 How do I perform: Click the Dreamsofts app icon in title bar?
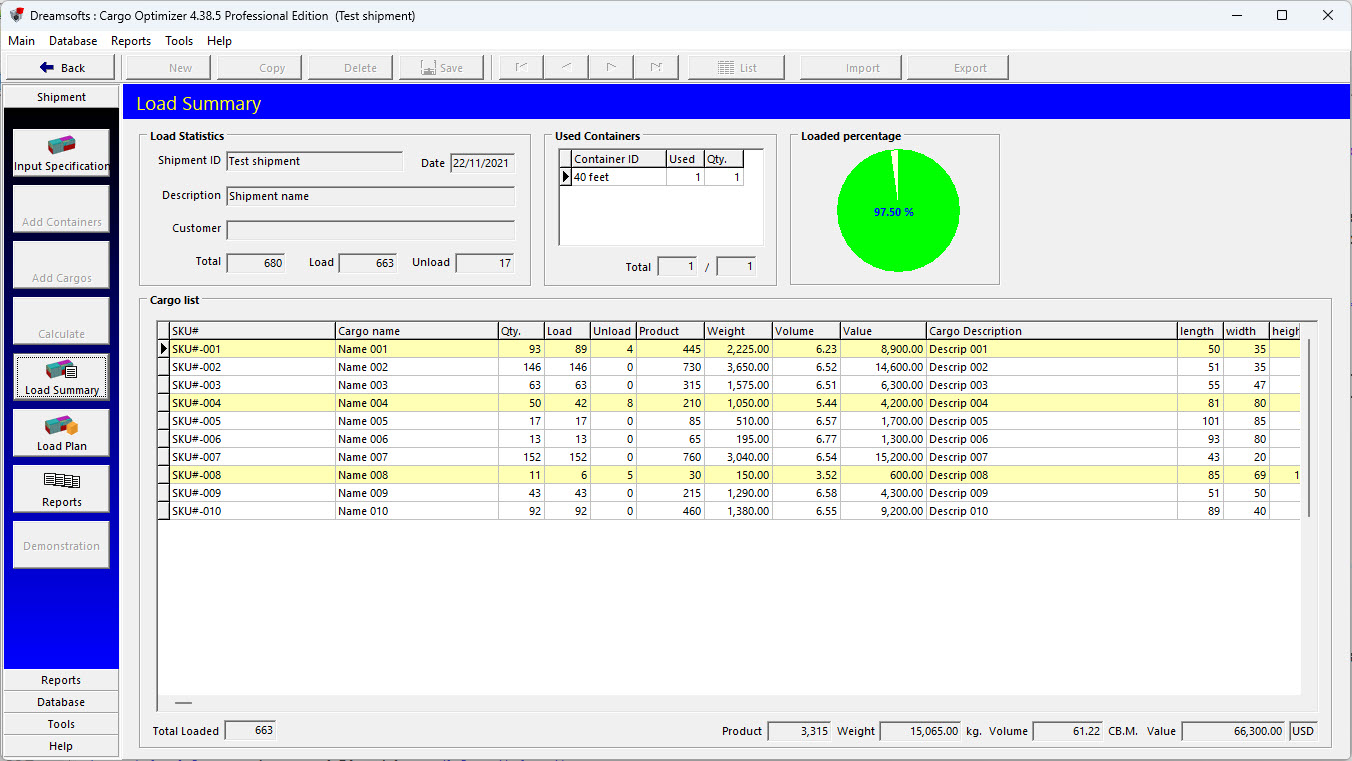click(16, 15)
